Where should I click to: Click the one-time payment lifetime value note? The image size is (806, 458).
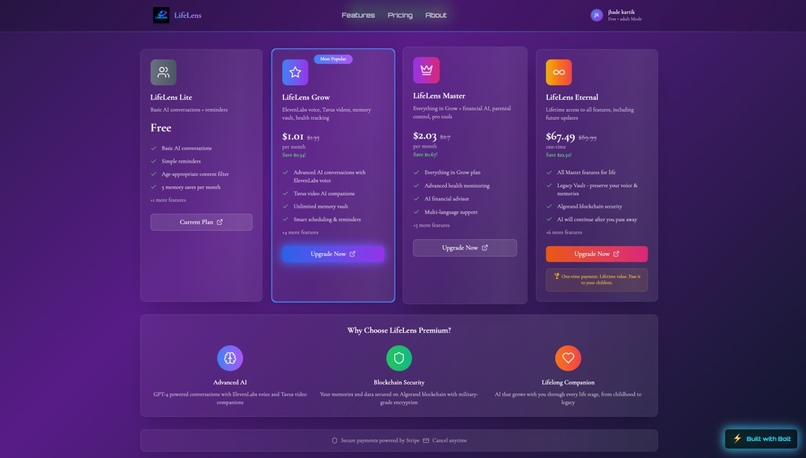[596, 280]
